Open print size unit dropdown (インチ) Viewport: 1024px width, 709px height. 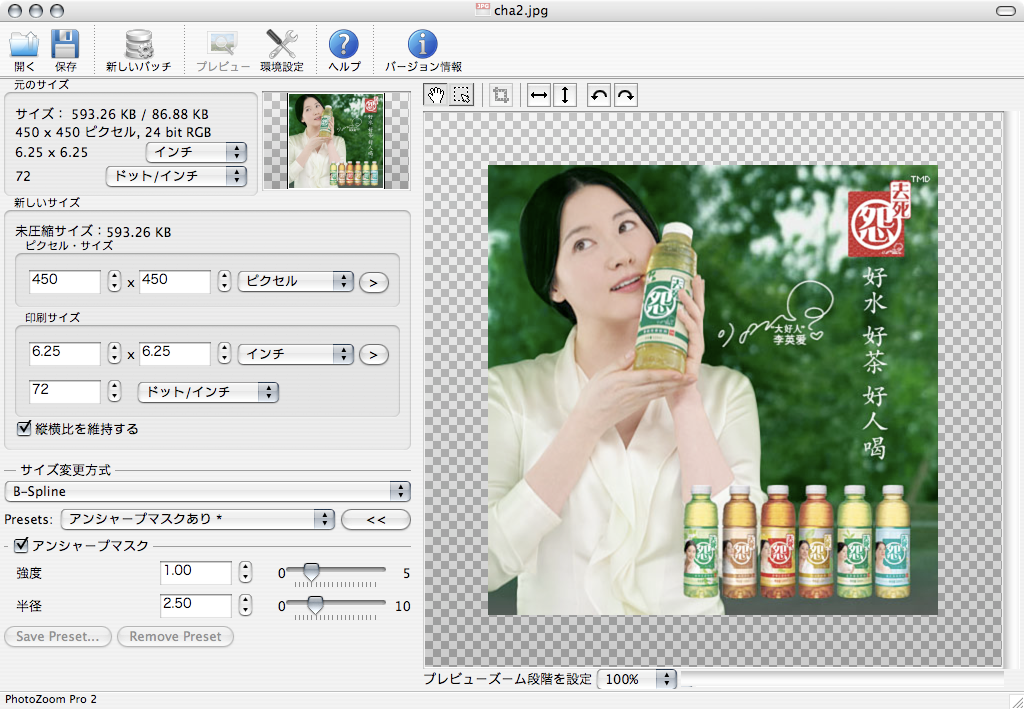[x=296, y=354]
